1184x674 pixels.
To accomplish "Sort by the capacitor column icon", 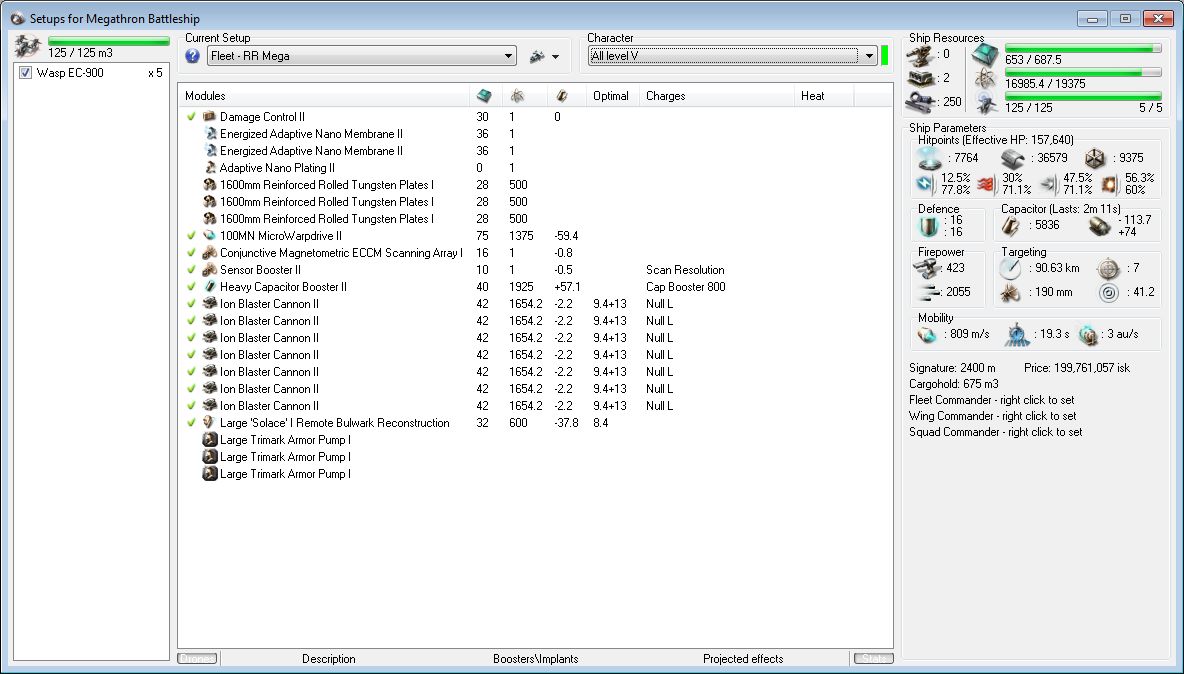I will pyautogui.click(x=561, y=96).
